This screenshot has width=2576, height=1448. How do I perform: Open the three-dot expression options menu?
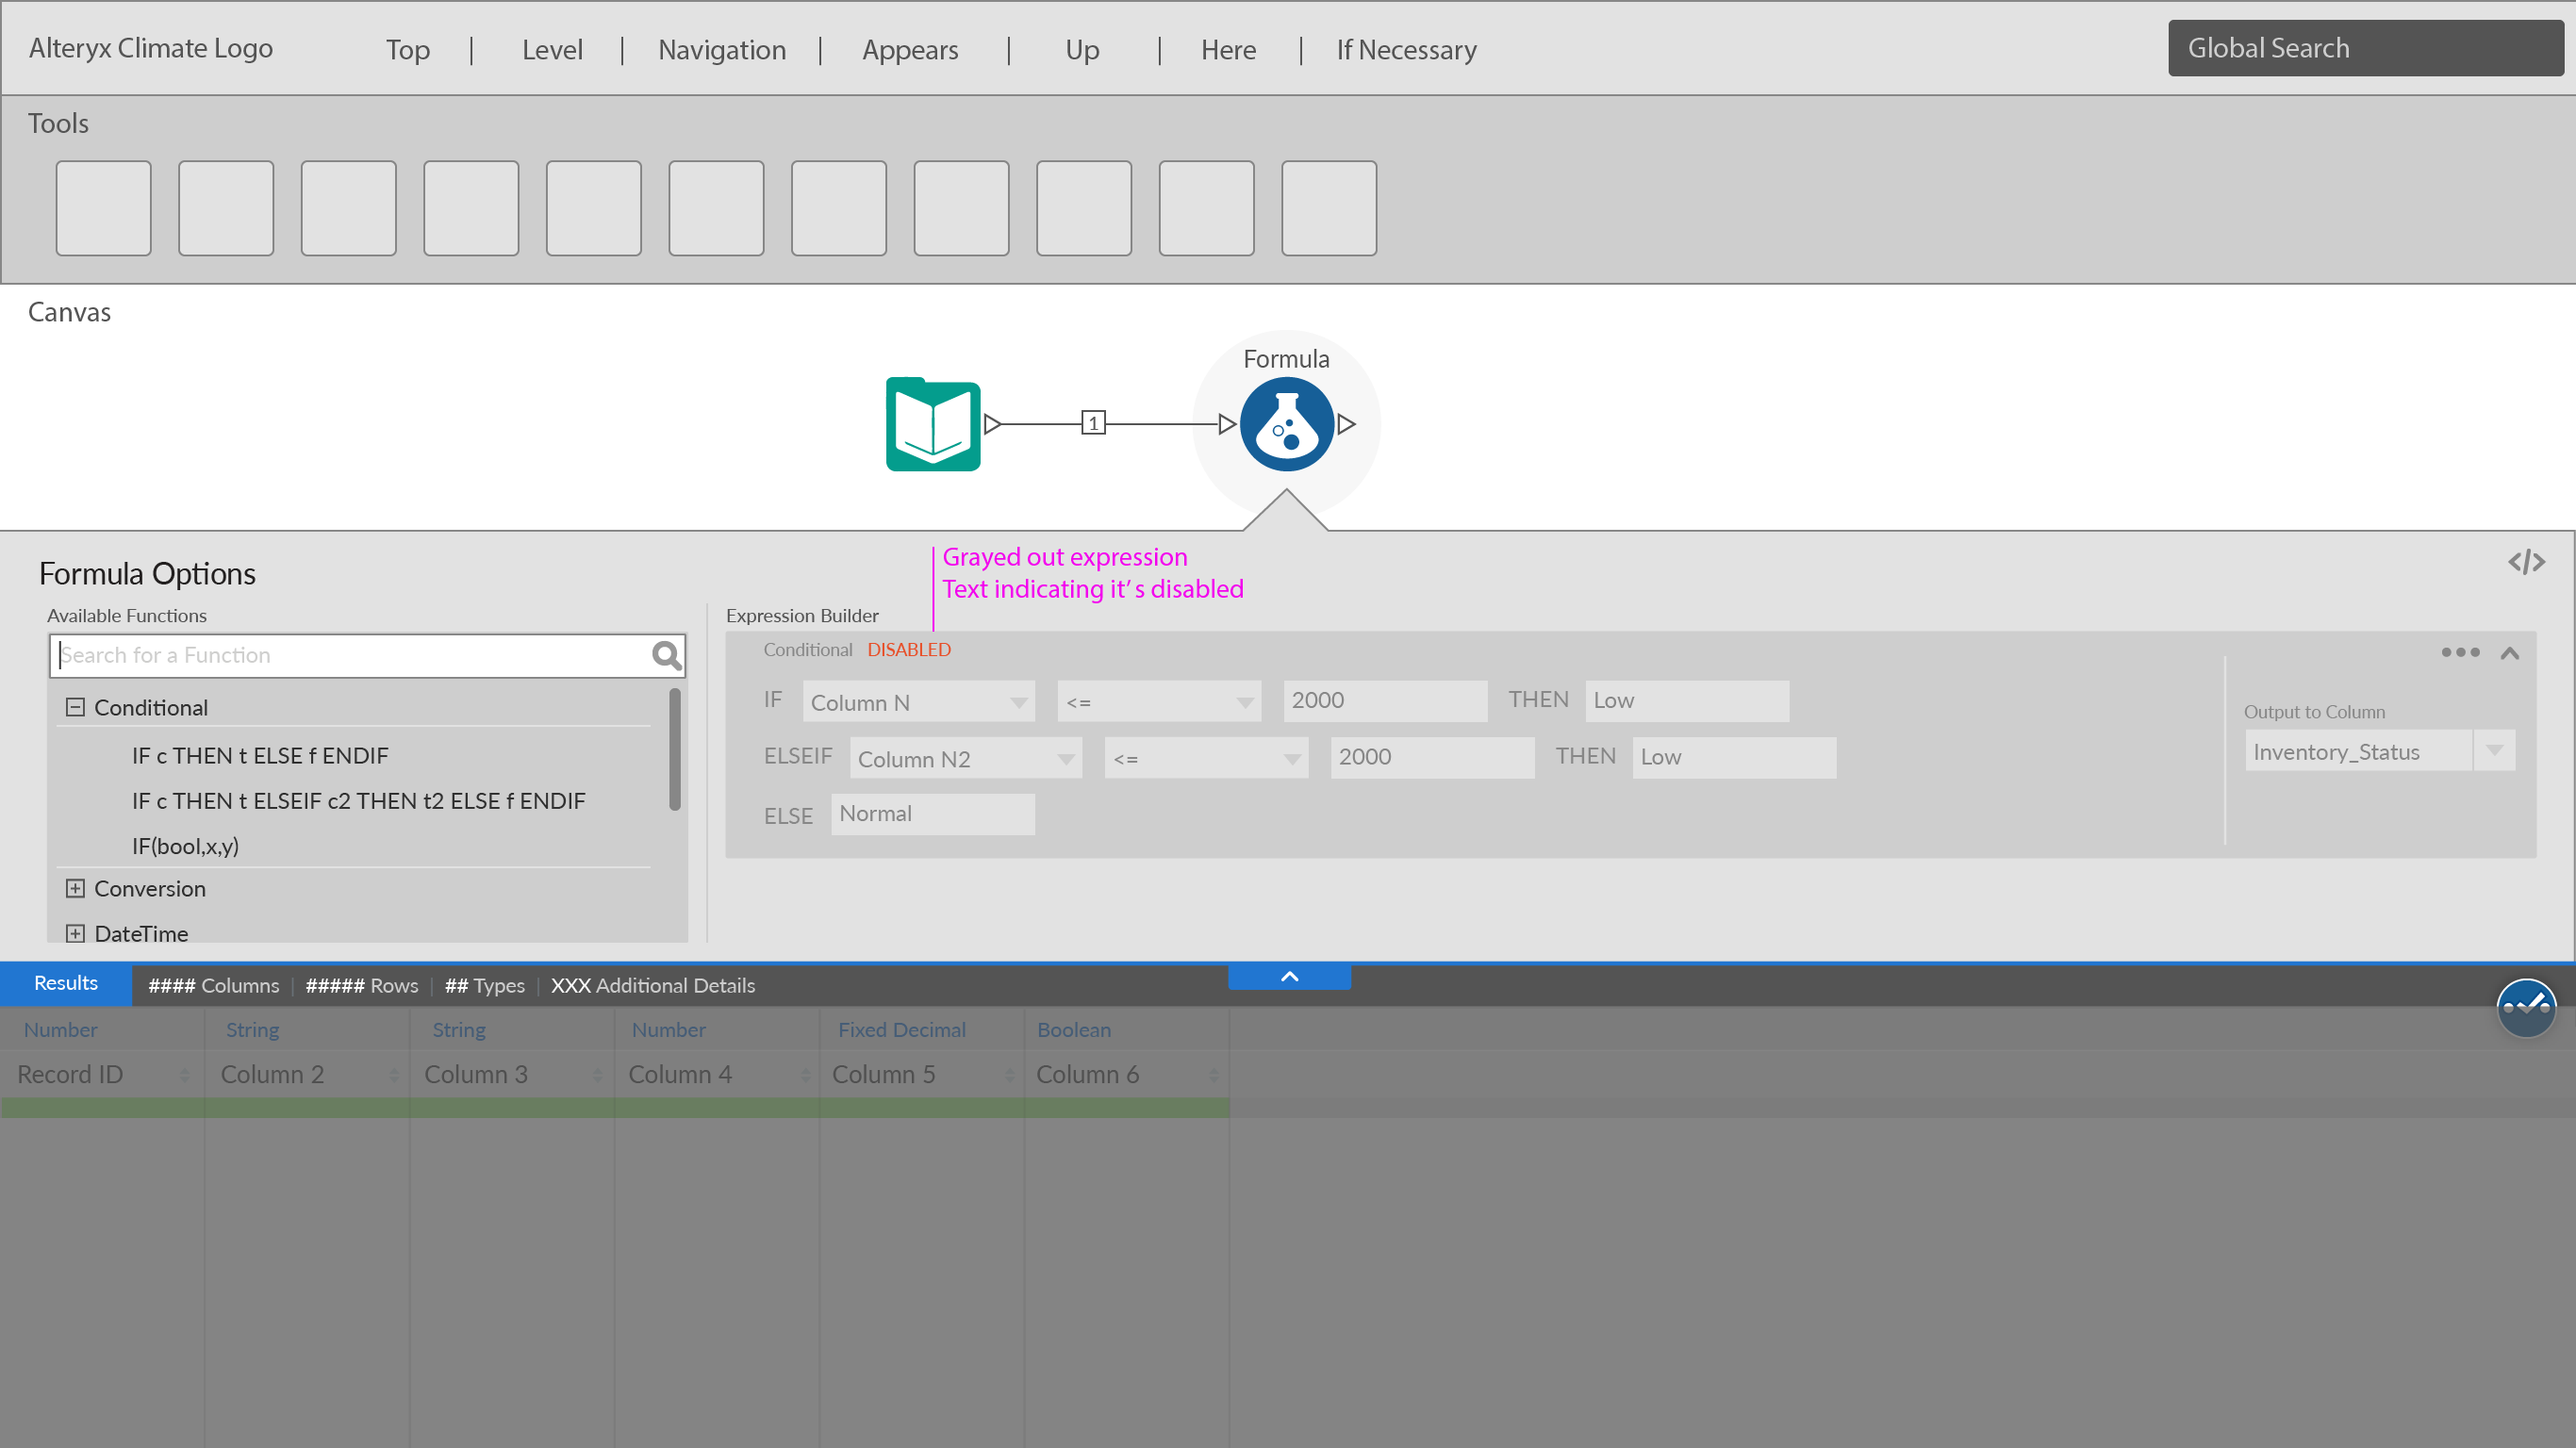[x=2459, y=652]
